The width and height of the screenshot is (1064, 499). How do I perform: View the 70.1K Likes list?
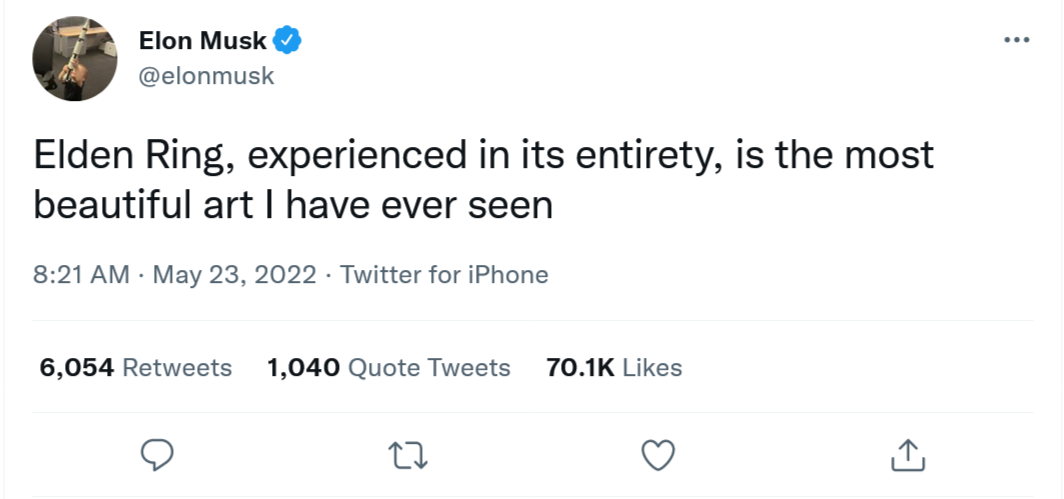pos(614,367)
